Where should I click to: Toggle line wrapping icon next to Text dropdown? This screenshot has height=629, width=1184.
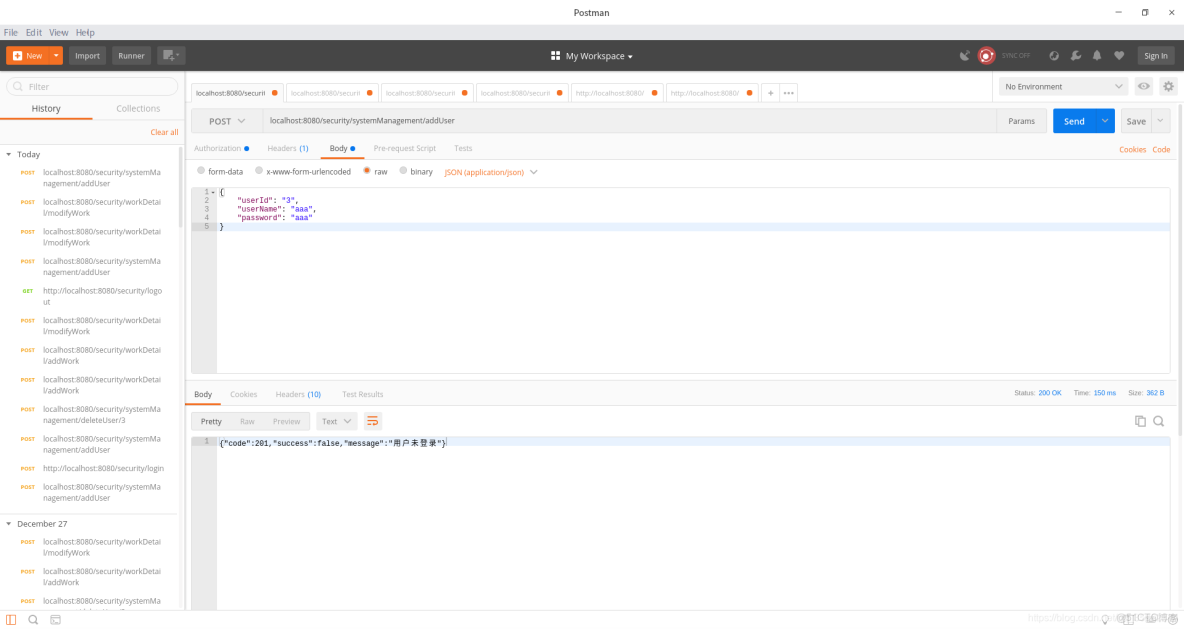coord(372,421)
